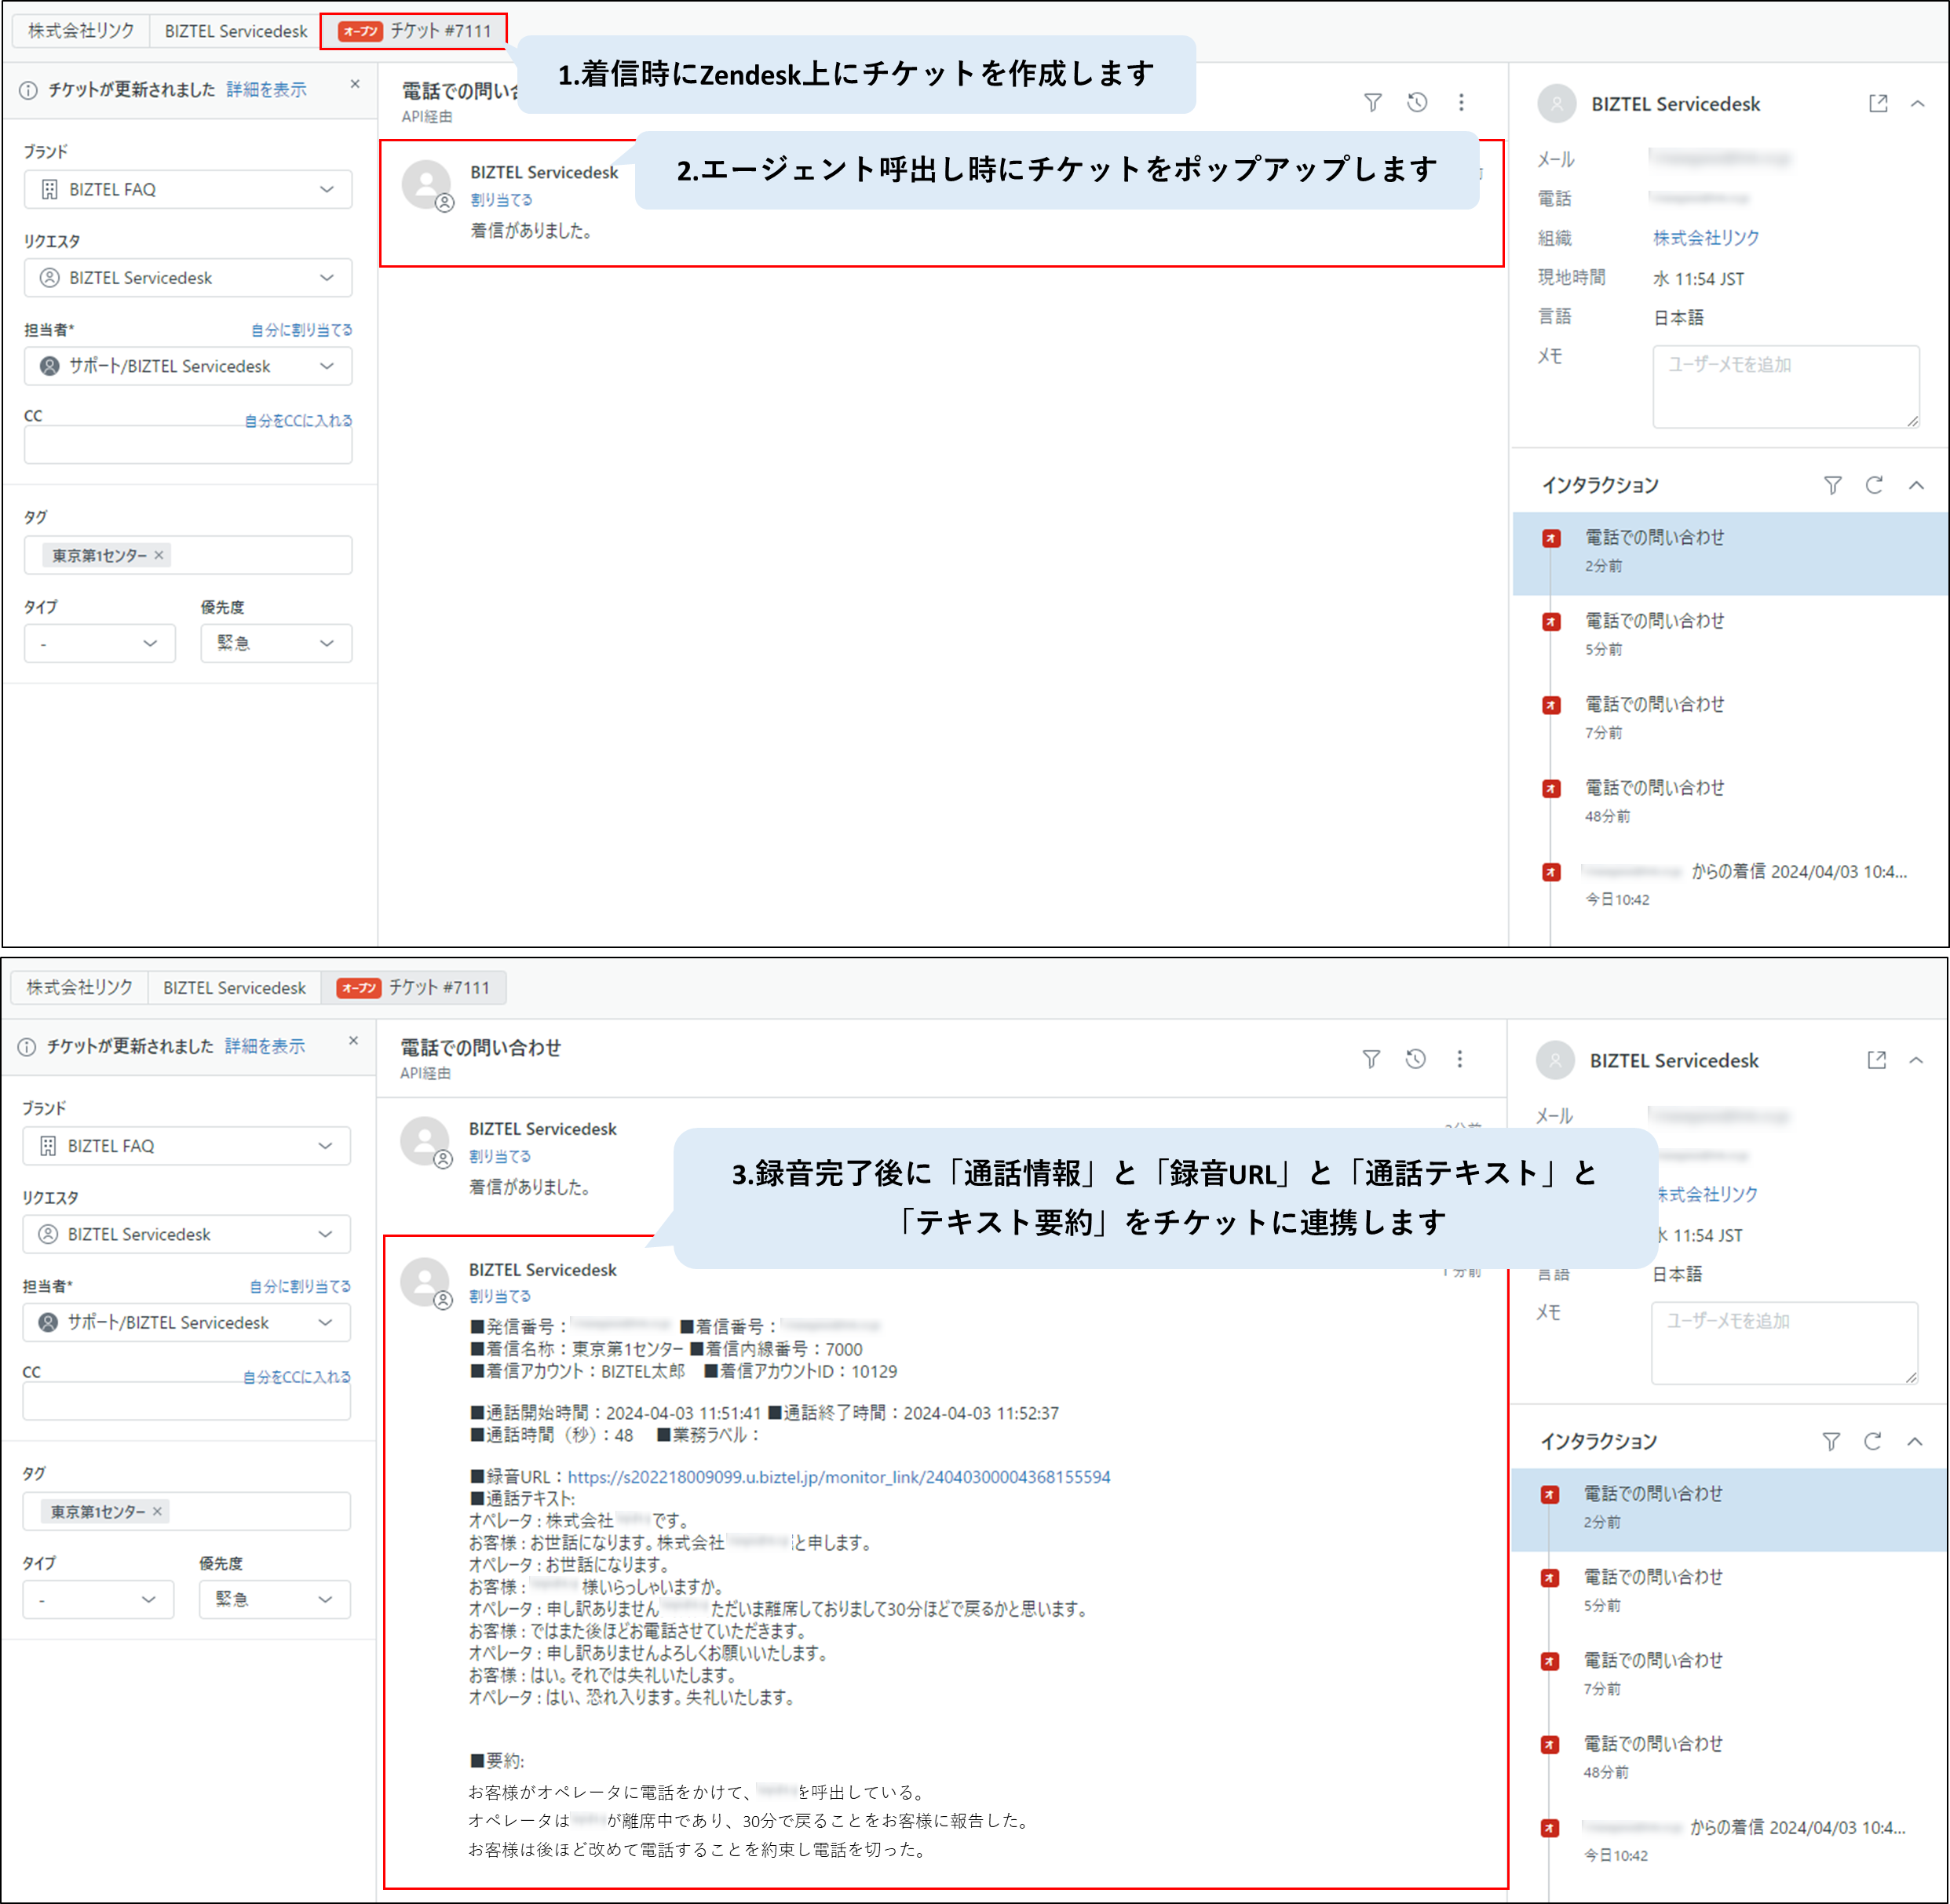Open the 担当者 dropdown in lower screenshot
The image size is (1950, 1904).
point(187,1322)
